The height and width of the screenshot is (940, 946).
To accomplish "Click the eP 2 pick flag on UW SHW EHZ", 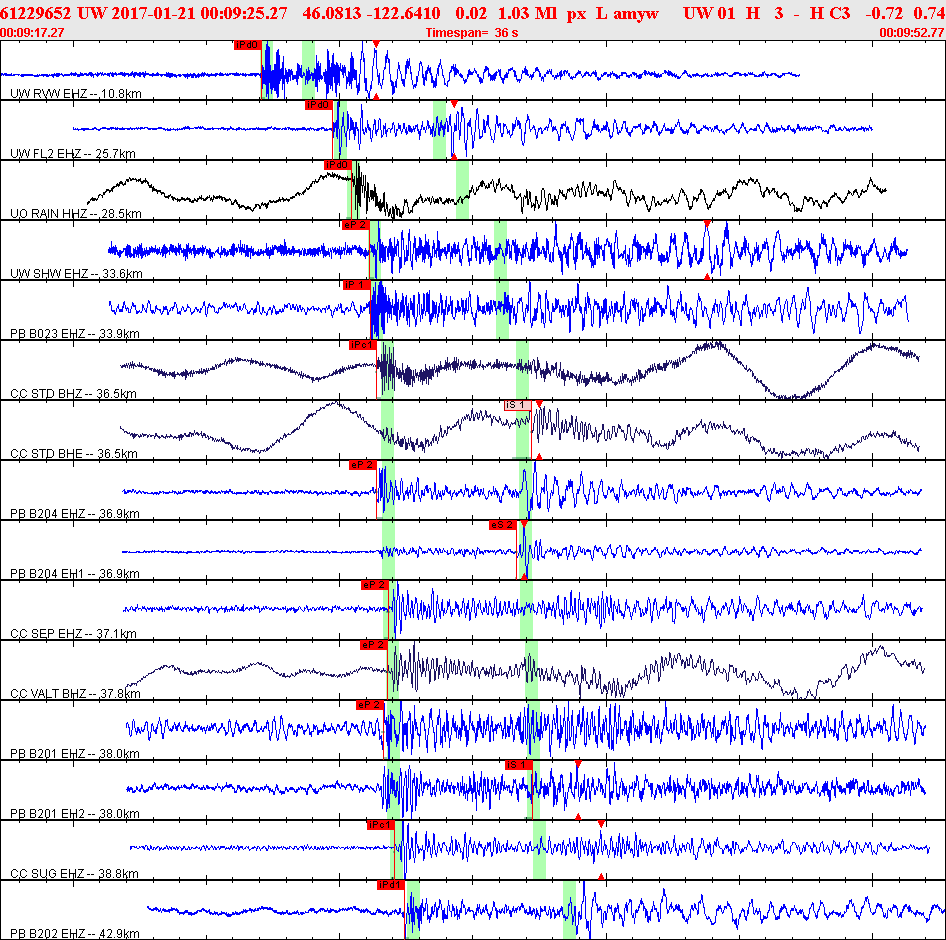I will [x=355, y=225].
